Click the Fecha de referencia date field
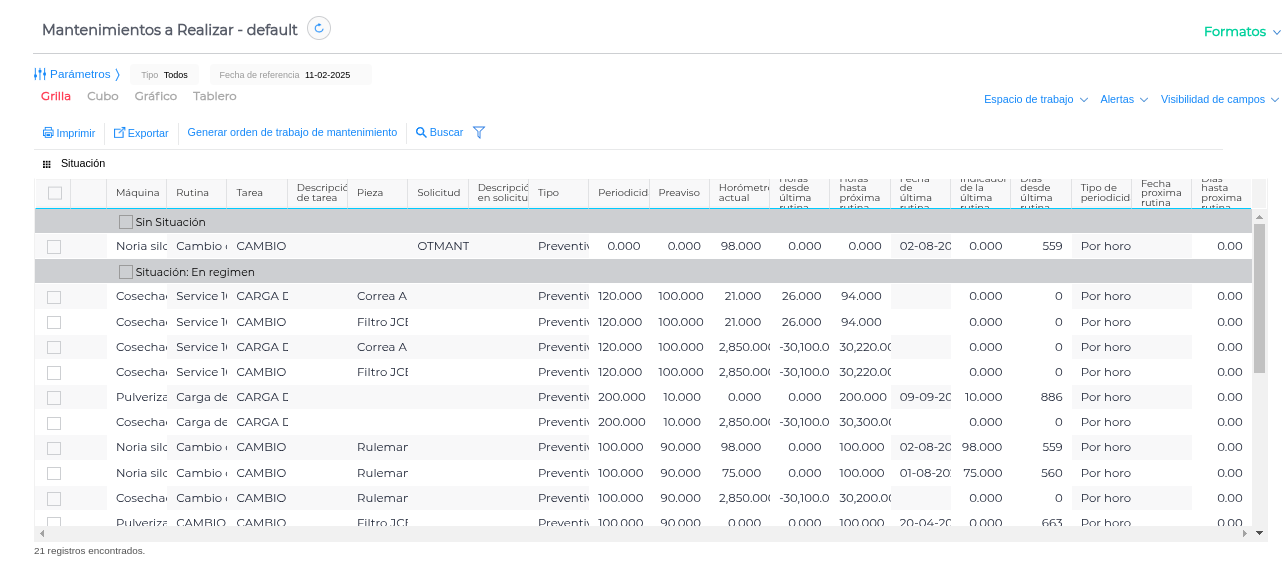The width and height of the screenshot is (1282, 565). click(x=327, y=75)
